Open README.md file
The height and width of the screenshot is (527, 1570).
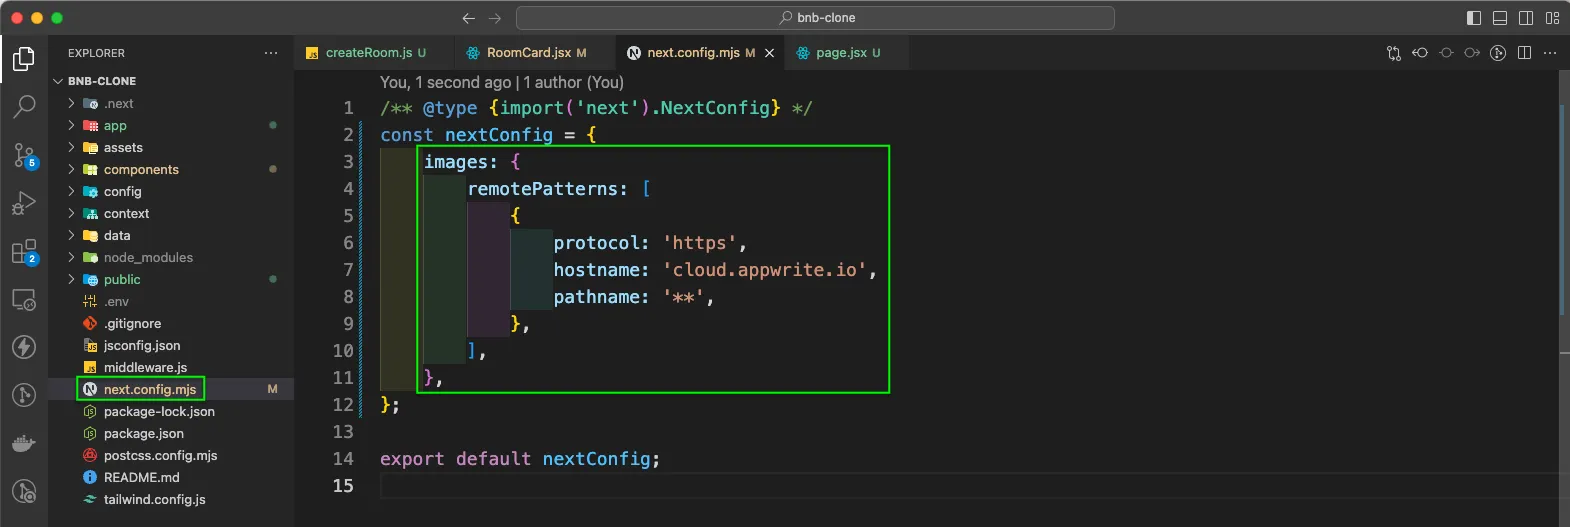click(171, 477)
